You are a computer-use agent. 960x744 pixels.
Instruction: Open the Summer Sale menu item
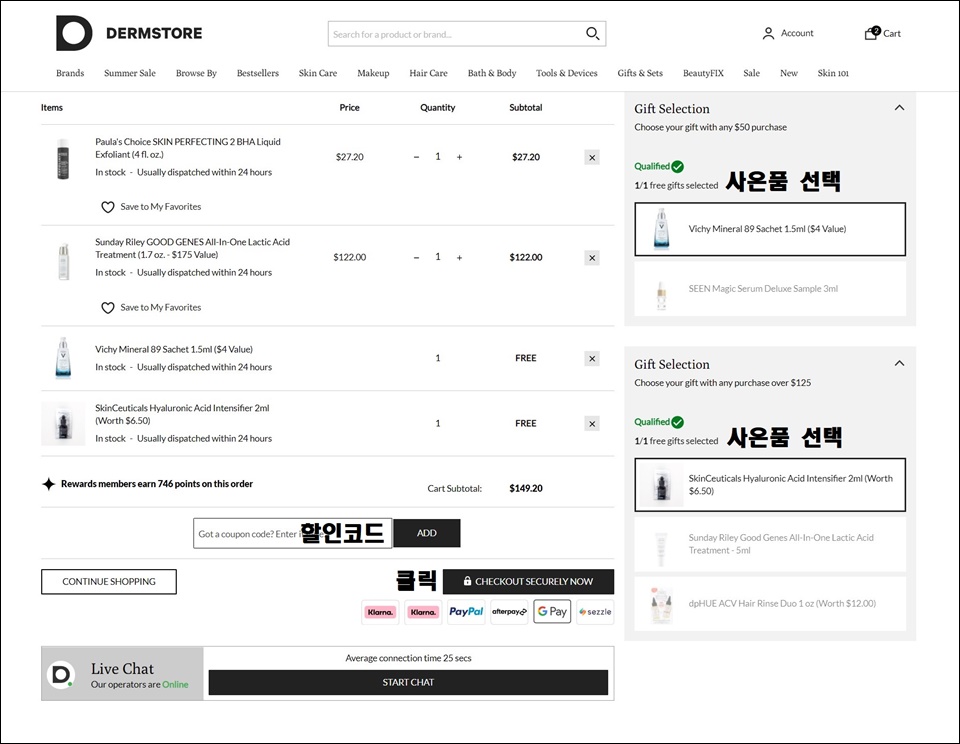(130, 73)
